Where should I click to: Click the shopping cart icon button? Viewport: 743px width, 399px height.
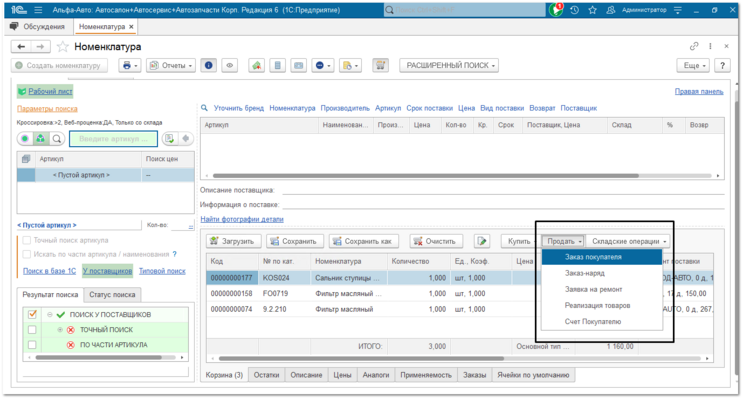[x=380, y=65]
